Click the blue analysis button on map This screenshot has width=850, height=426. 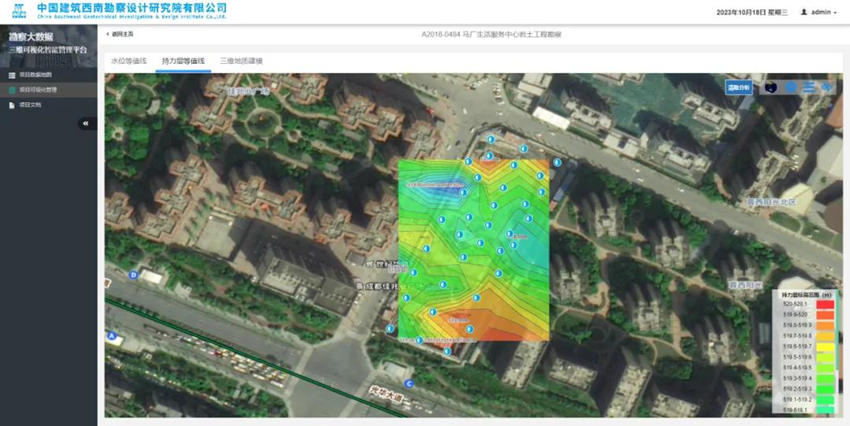(x=738, y=88)
